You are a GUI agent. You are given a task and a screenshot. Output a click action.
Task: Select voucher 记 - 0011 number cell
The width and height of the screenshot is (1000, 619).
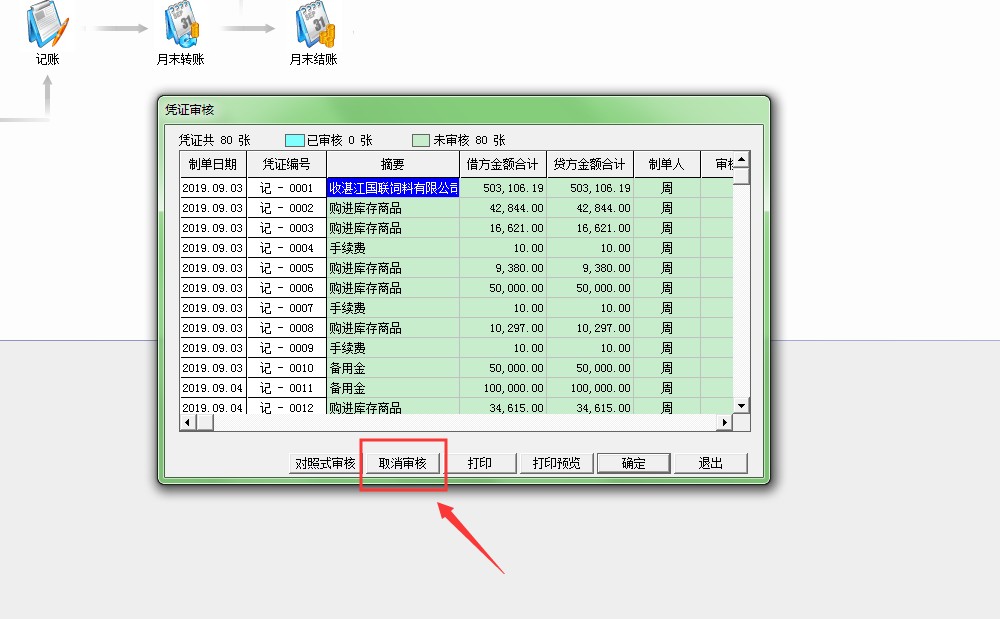(287, 388)
